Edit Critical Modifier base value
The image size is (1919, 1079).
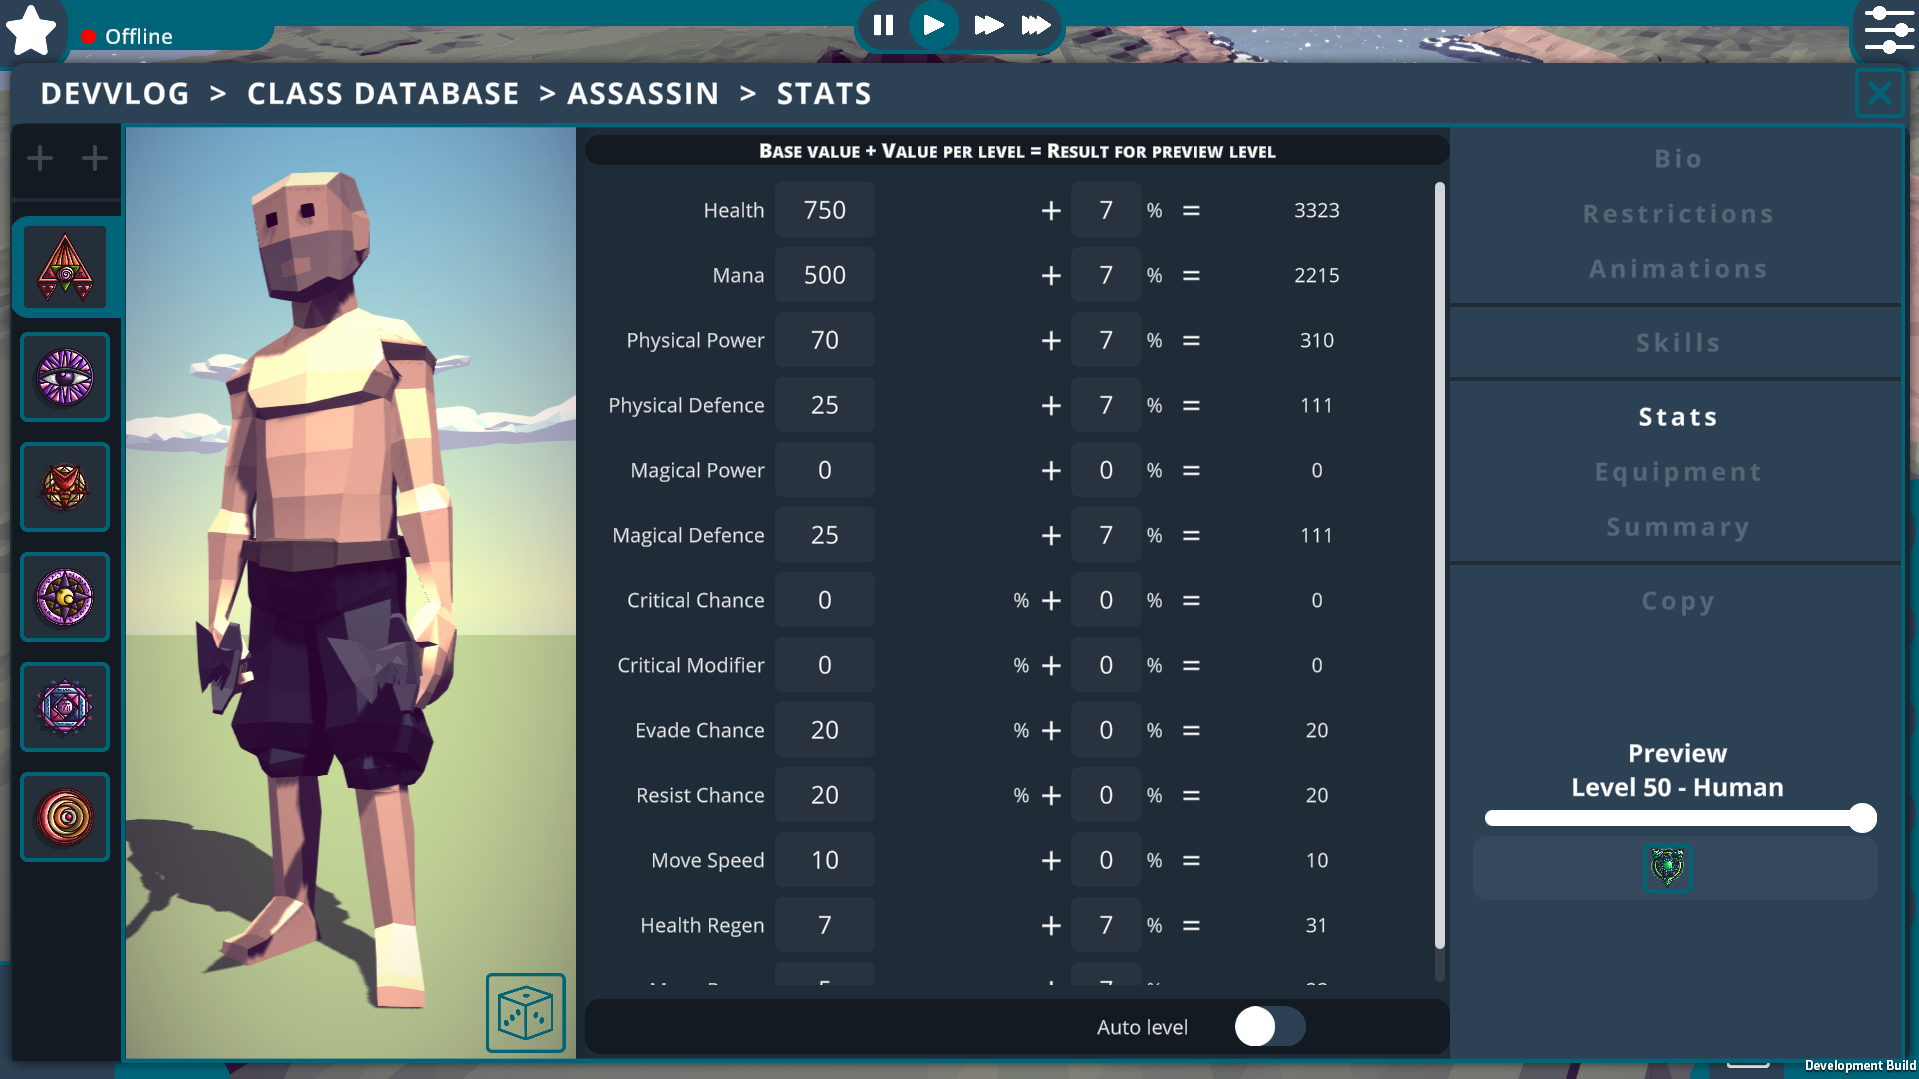click(x=825, y=665)
